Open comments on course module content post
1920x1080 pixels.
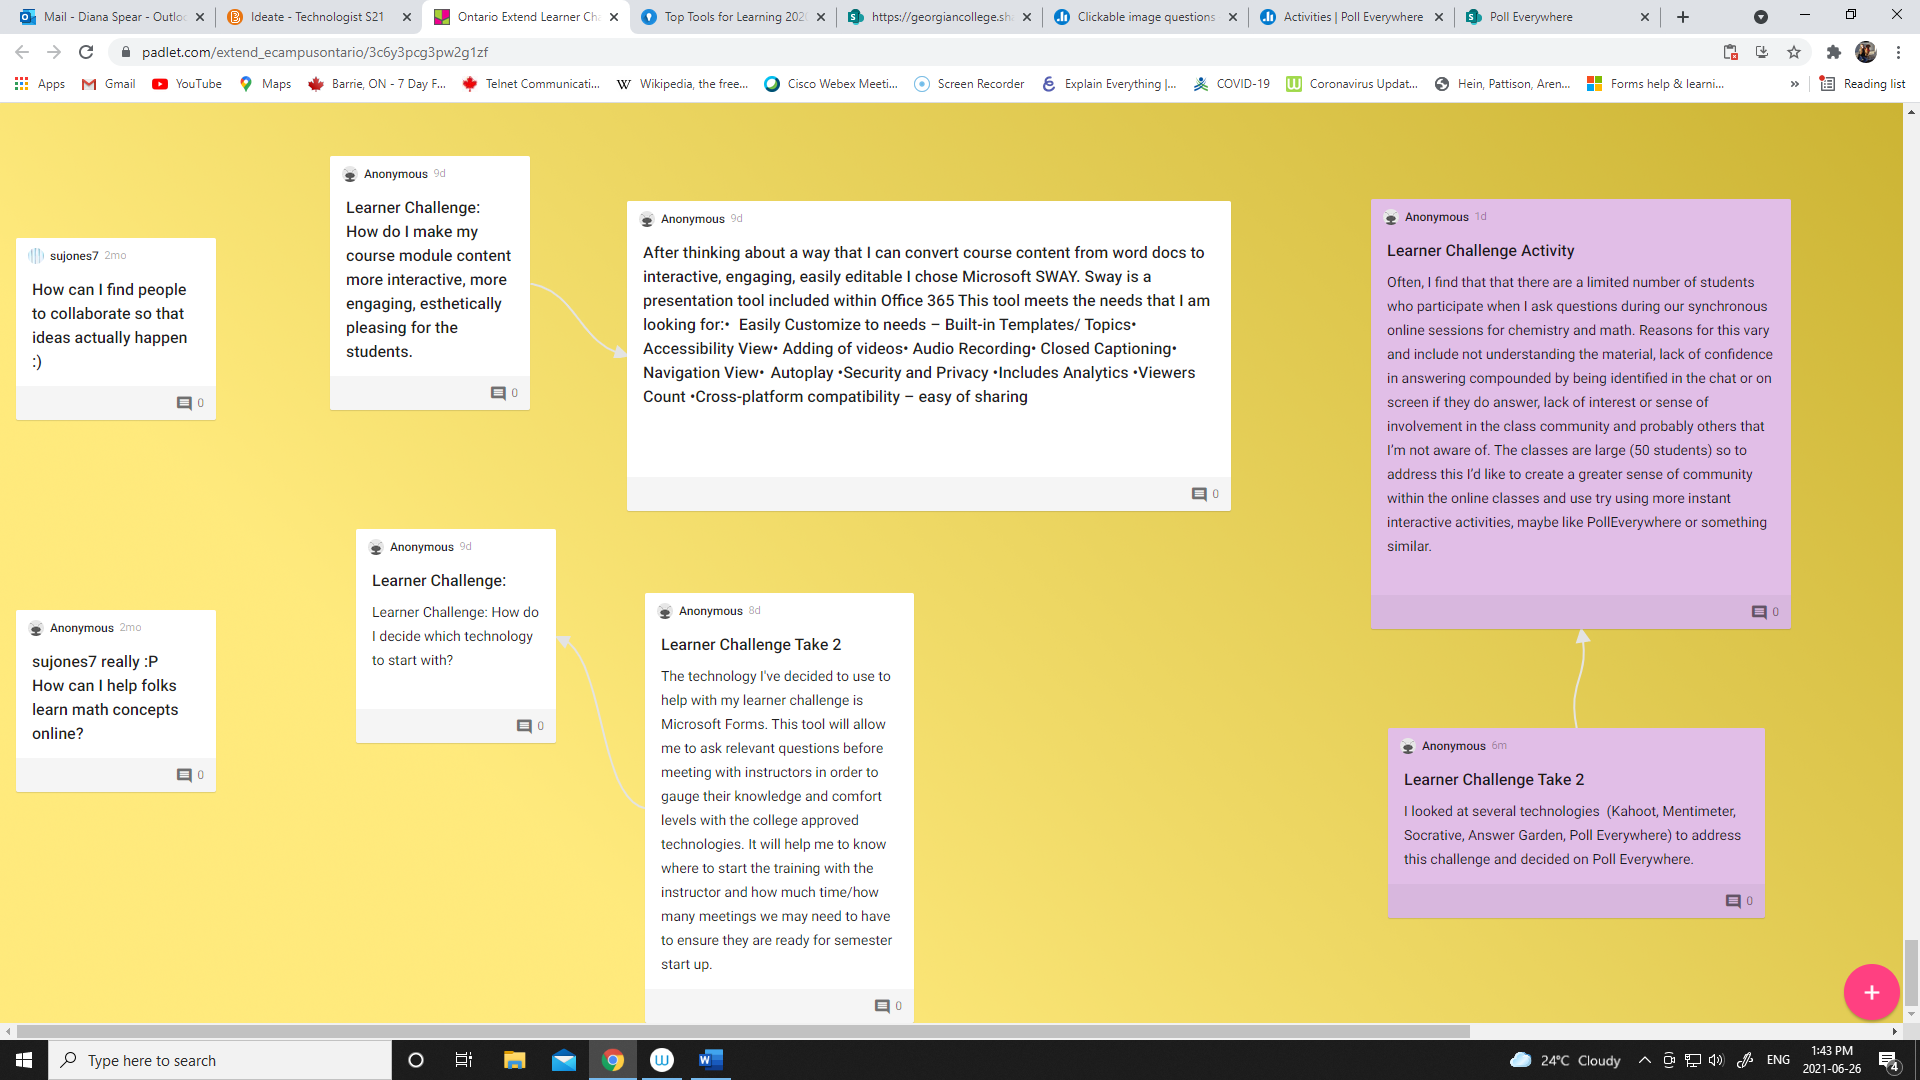[x=504, y=393]
